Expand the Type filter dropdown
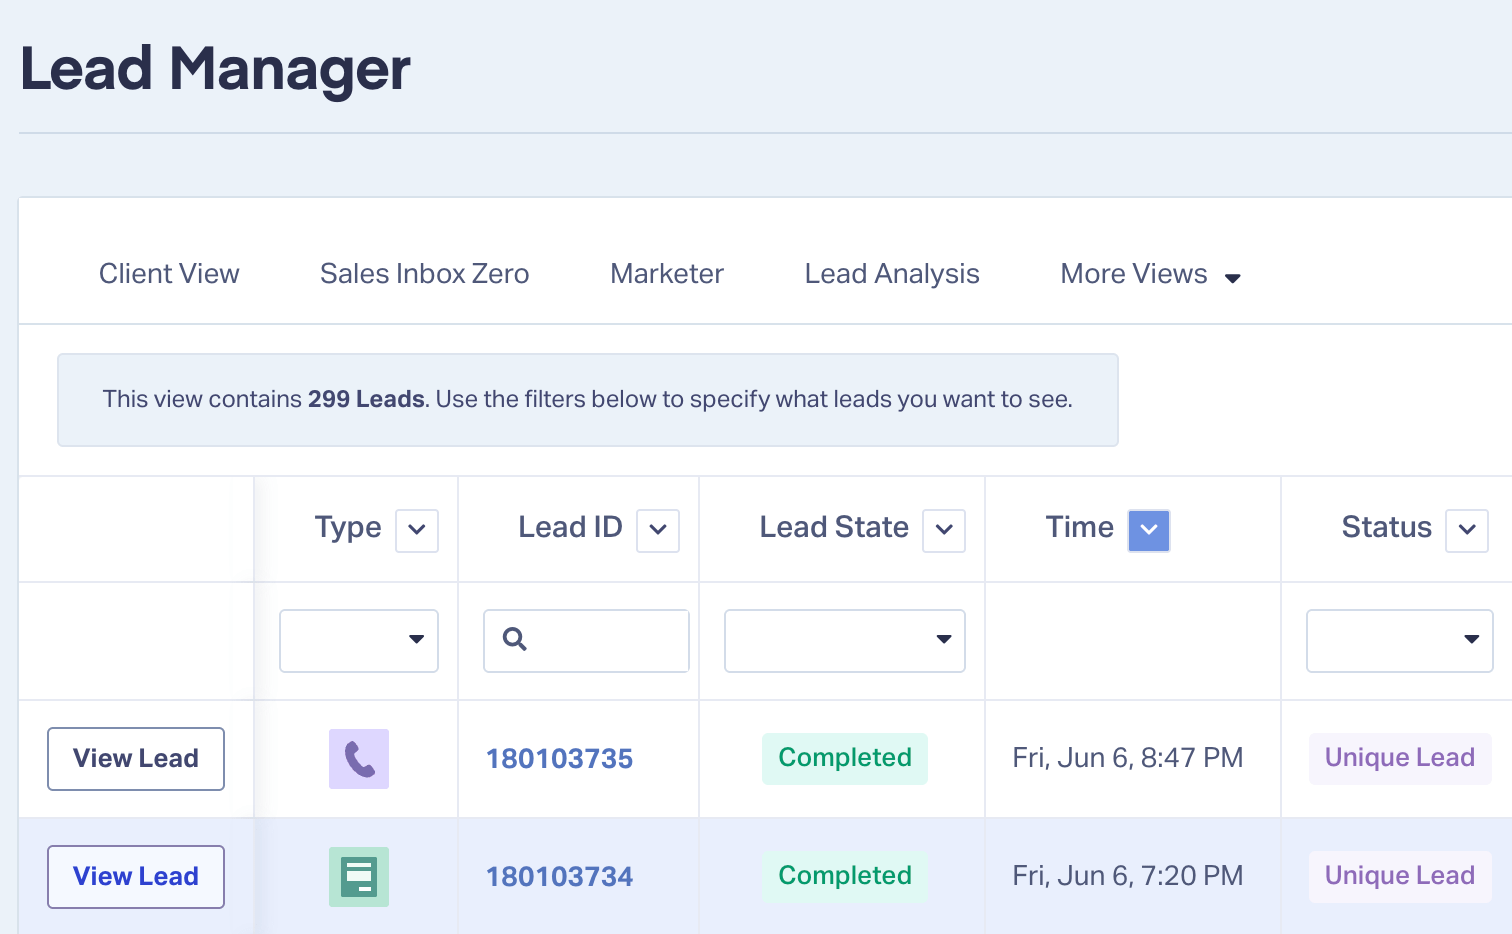The image size is (1512, 934). coord(359,641)
